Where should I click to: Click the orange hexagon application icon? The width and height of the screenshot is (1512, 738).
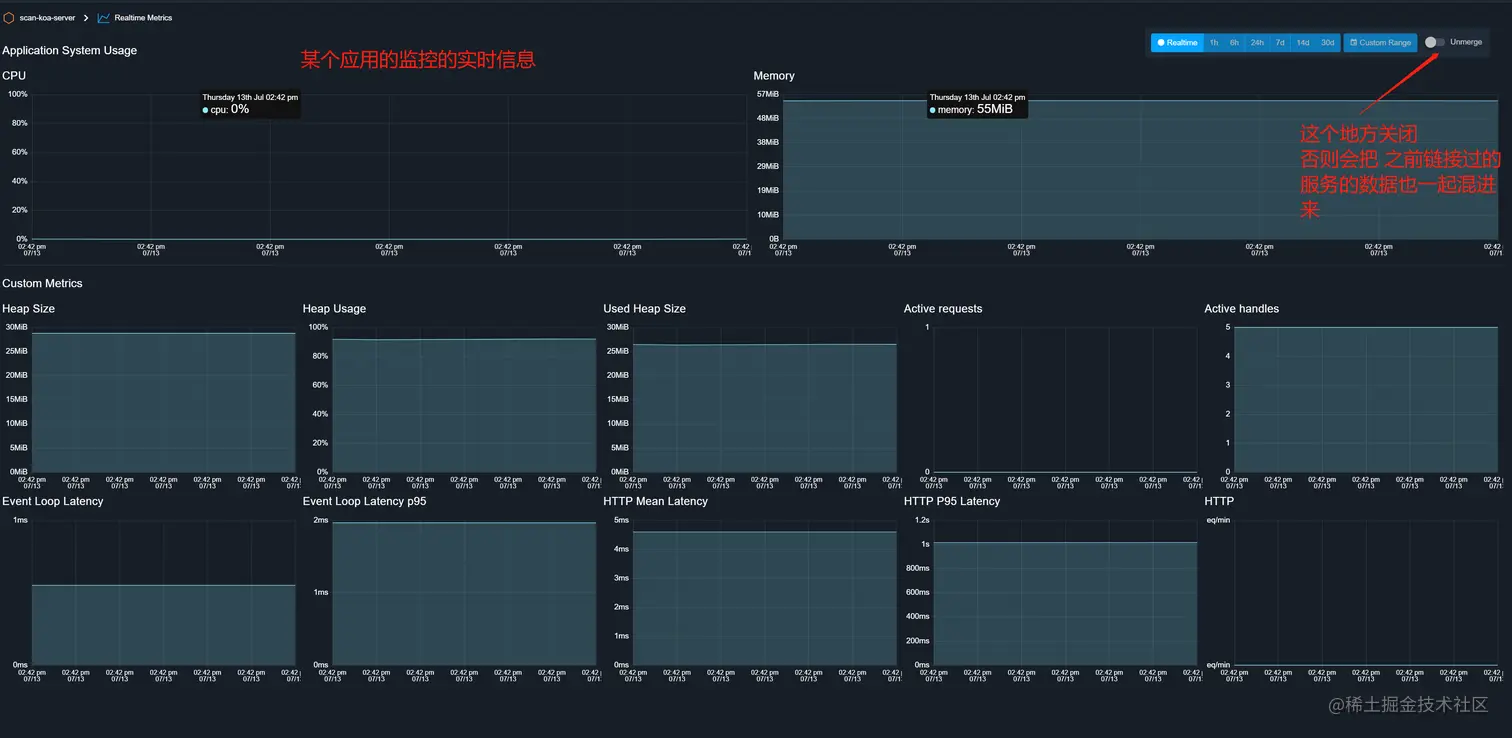(9, 18)
